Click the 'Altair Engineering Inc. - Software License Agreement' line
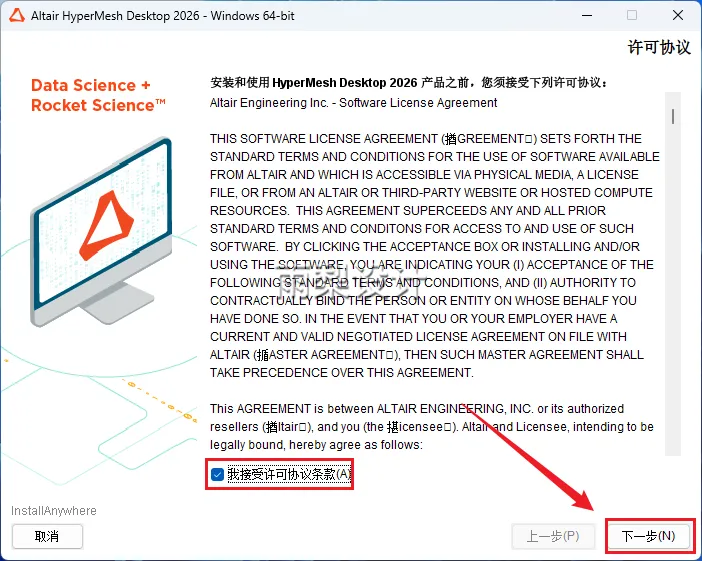This screenshot has height=561, width=702. (x=353, y=103)
